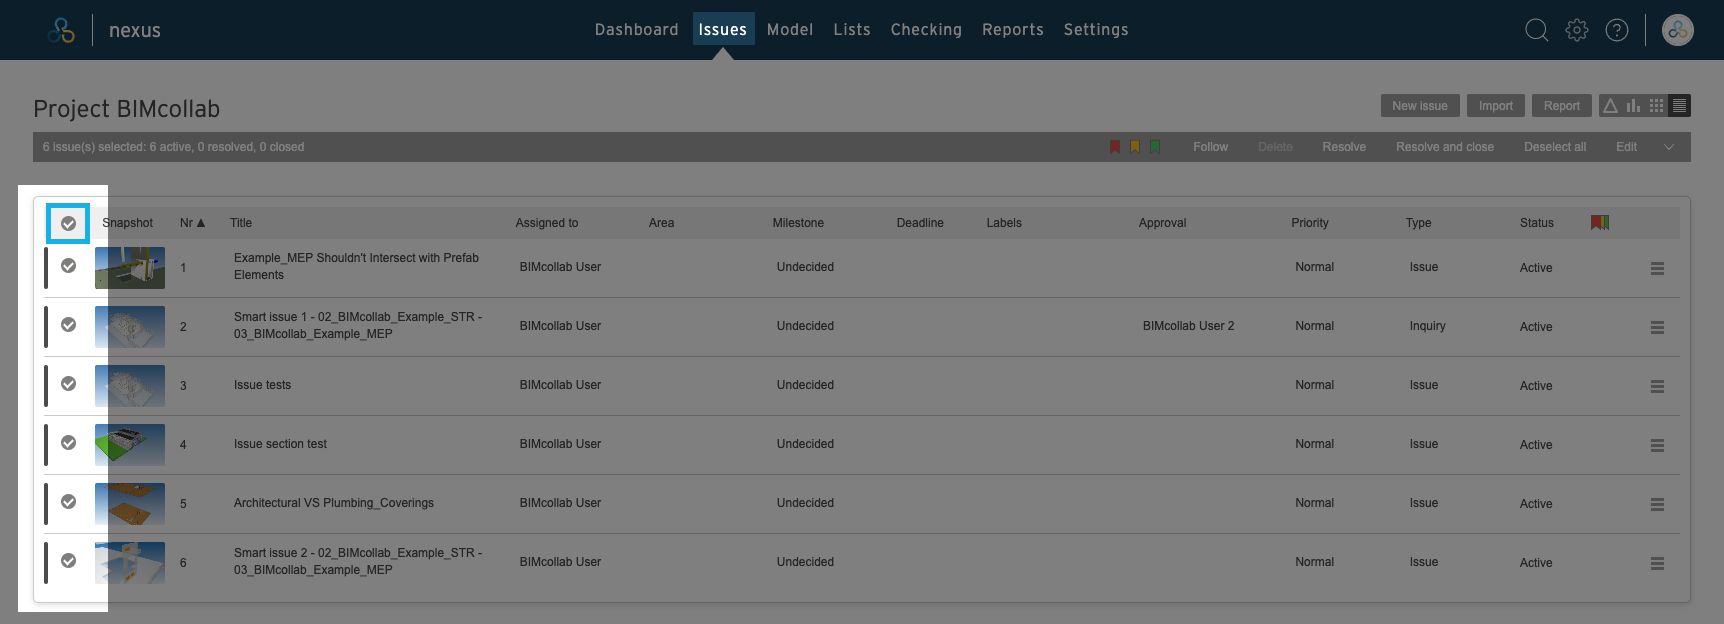Switch to the triangle viewpoint view icon
Image resolution: width=1724 pixels, height=624 pixels.
click(x=1610, y=106)
